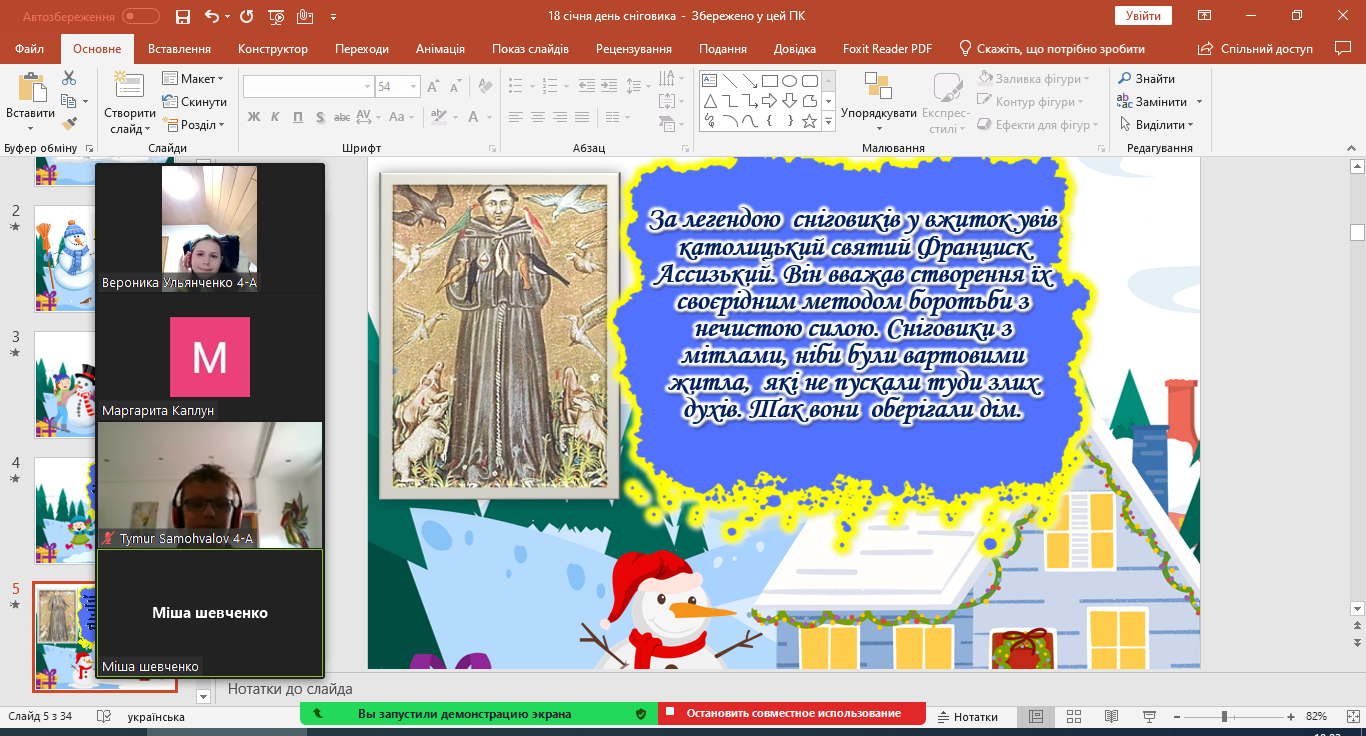Screen dimensions: 1366x736
Task: Open the Розділ section dropdown
Action: 193,125
